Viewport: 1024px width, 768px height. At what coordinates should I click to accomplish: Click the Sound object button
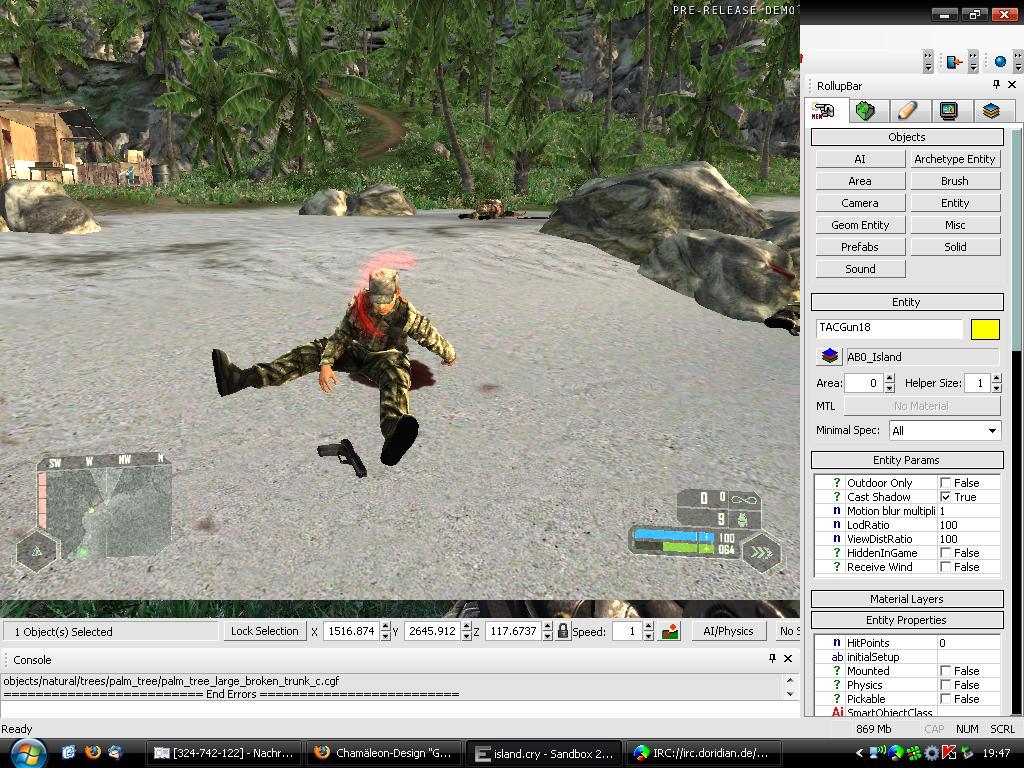point(860,269)
